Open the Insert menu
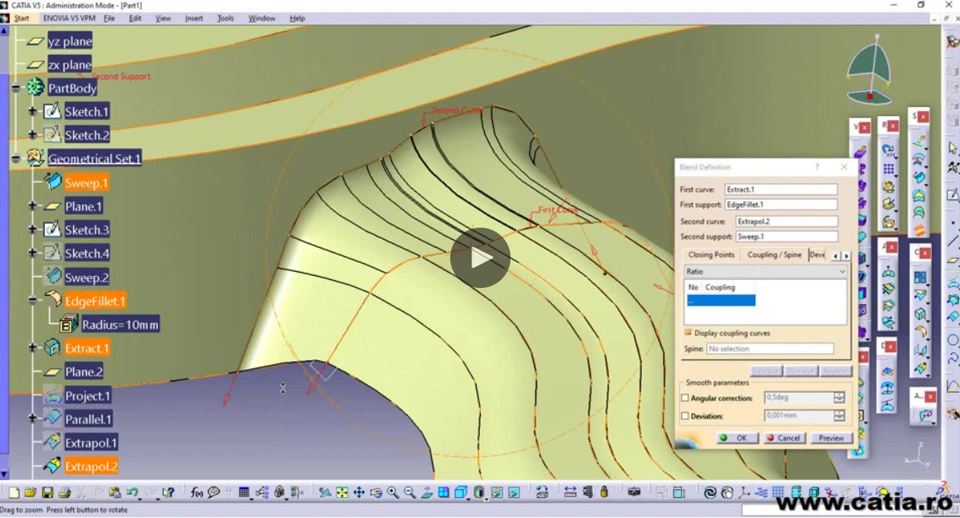 click(x=194, y=18)
